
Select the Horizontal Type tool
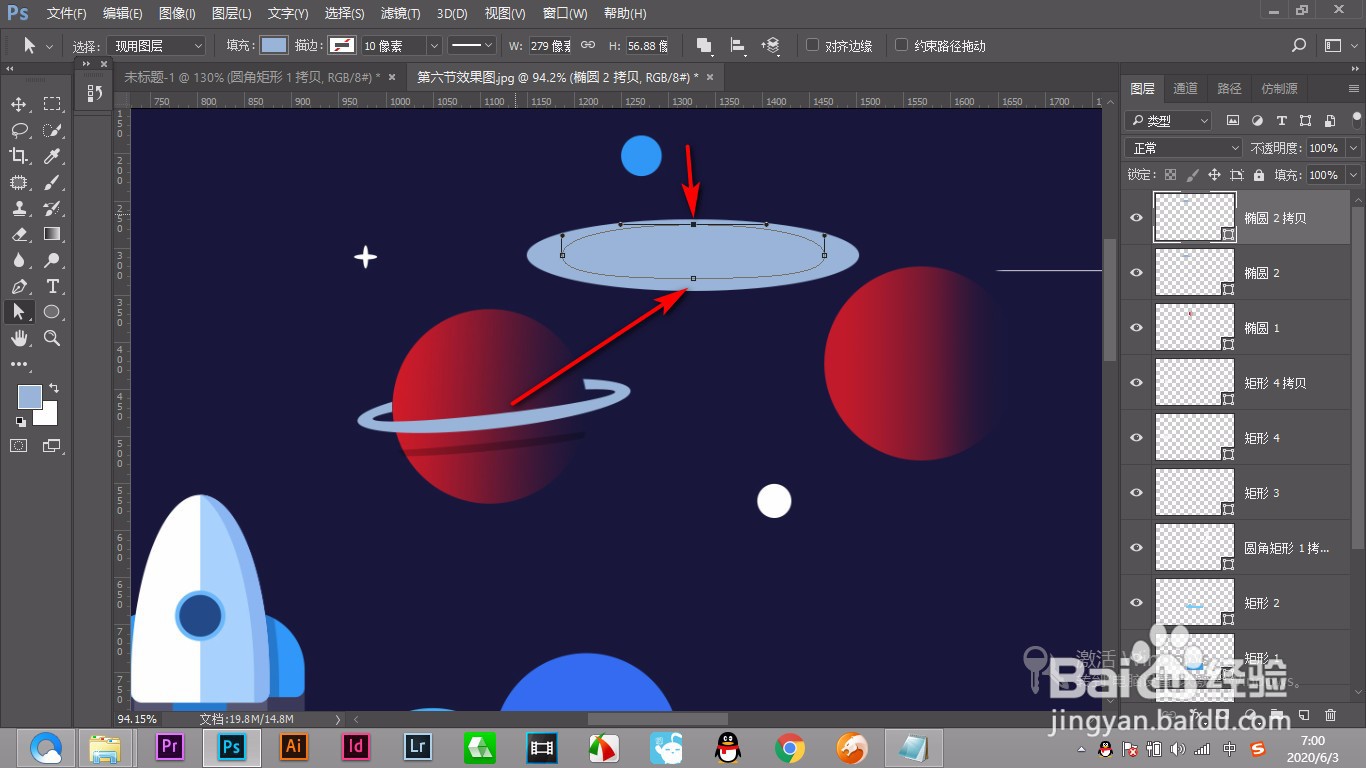(52, 286)
